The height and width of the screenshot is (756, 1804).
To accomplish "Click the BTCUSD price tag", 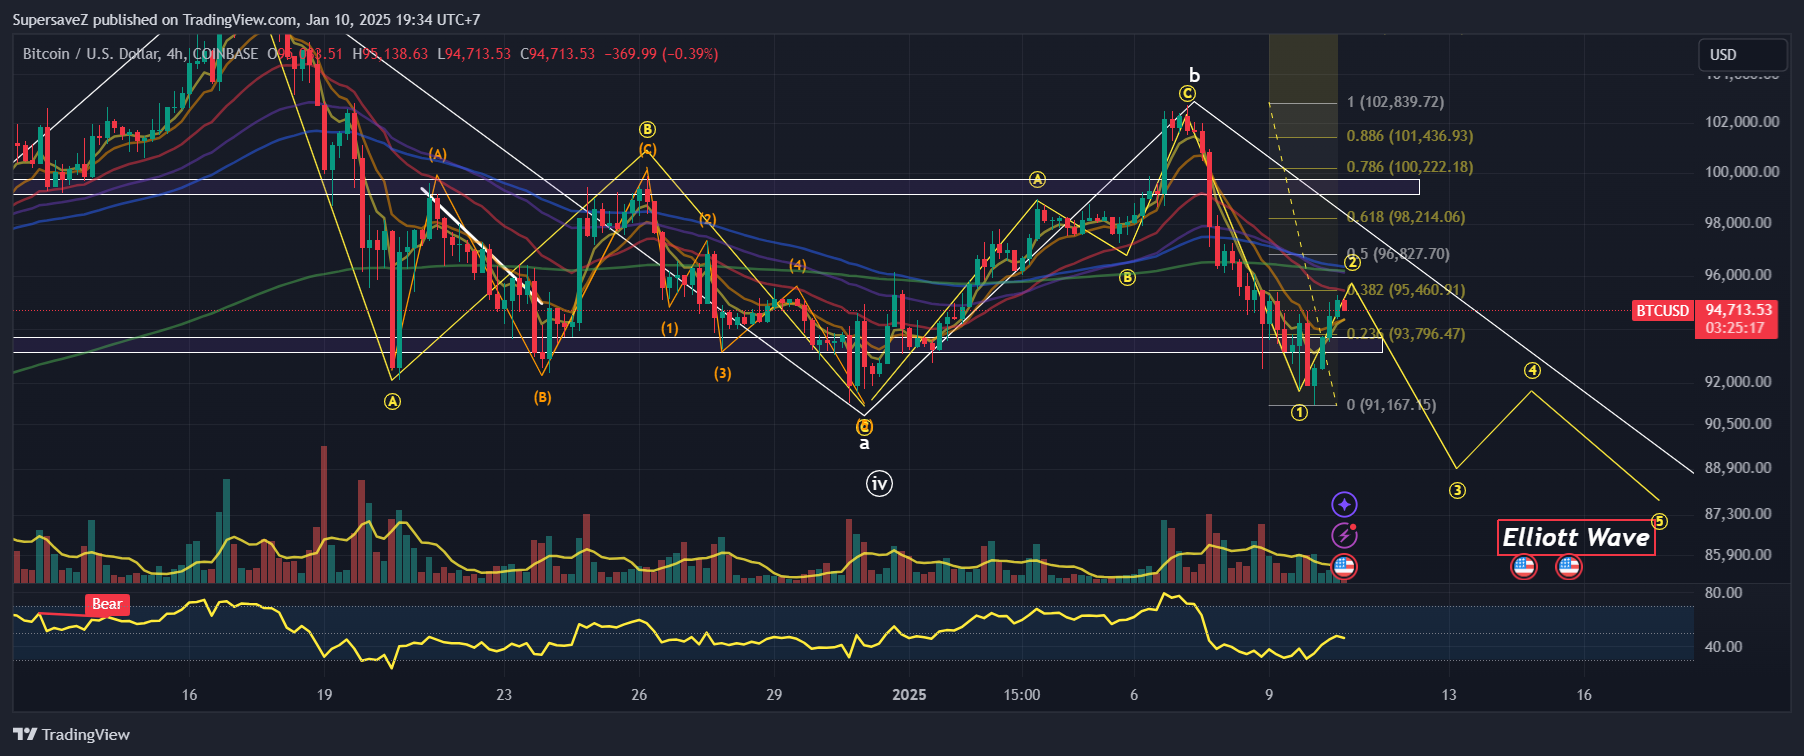I will (1662, 311).
